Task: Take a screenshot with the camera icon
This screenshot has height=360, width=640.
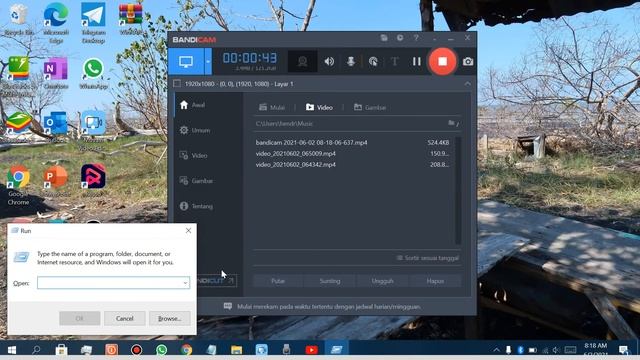Action: 468,62
